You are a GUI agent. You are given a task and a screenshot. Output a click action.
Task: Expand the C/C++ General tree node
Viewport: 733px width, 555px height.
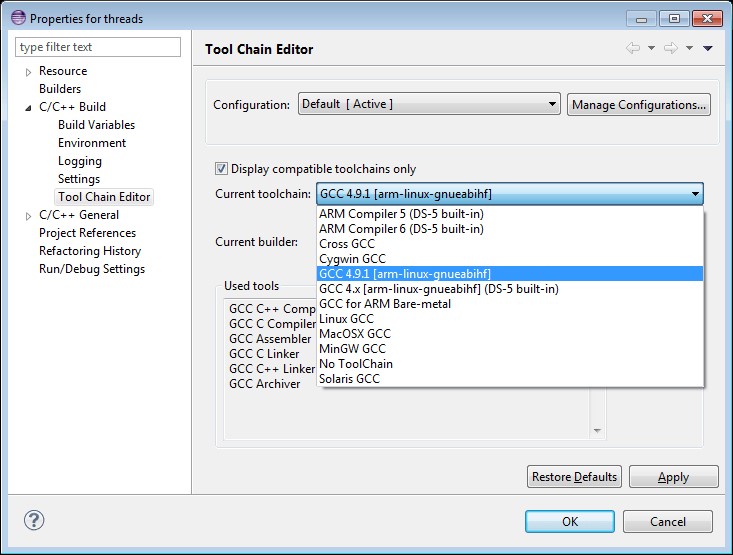click(x=28, y=216)
